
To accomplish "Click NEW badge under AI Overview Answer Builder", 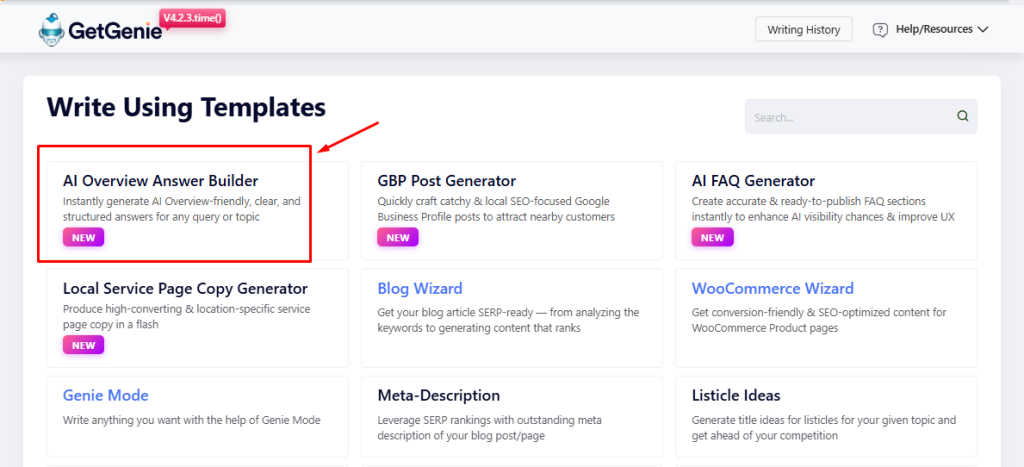I will [84, 238].
